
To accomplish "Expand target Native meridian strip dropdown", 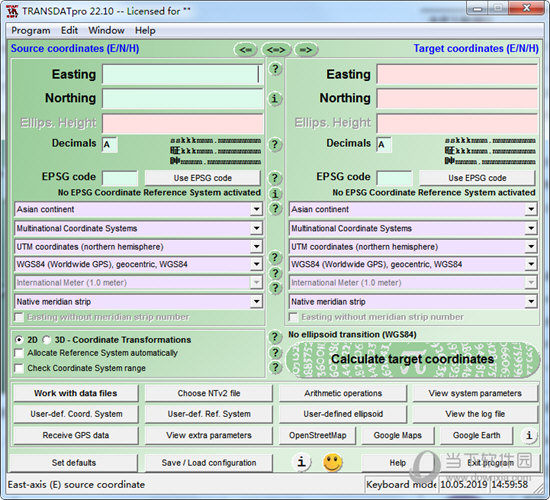I will point(531,301).
